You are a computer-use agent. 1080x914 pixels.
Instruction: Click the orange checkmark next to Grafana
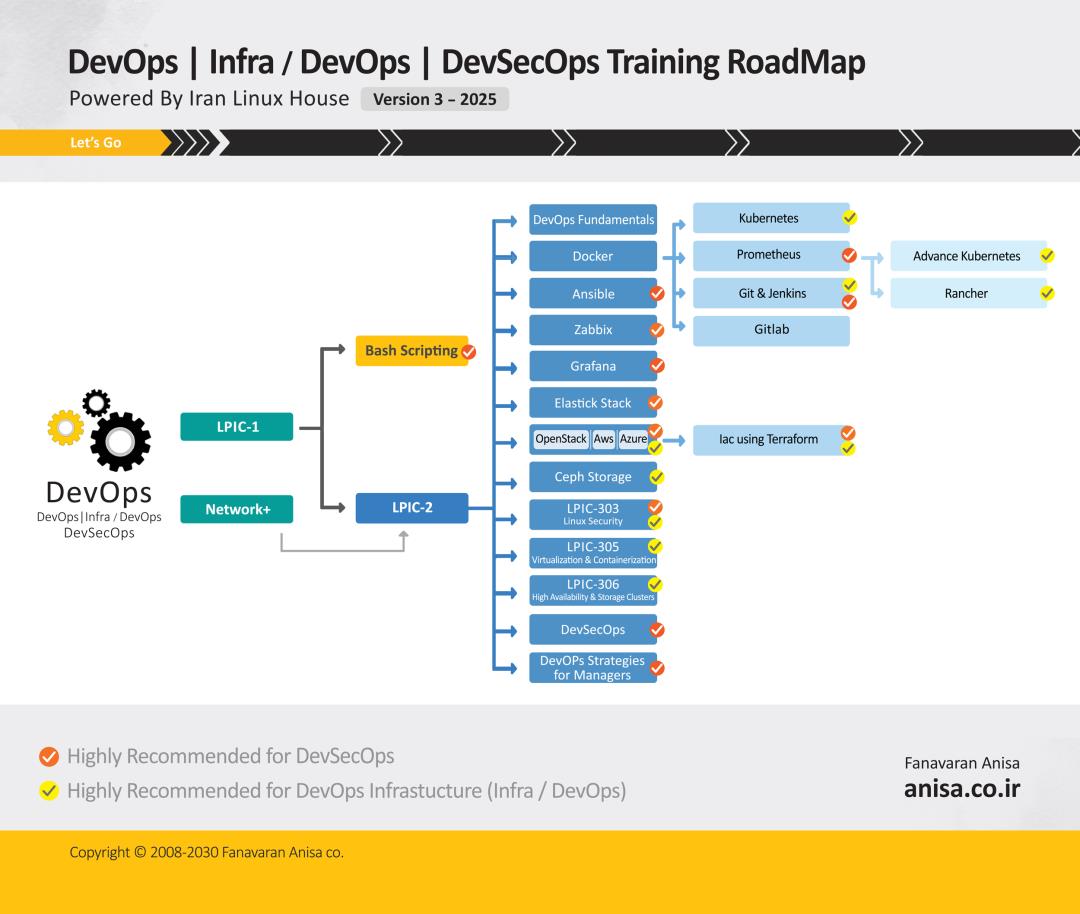pyautogui.click(x=657, y=366)
